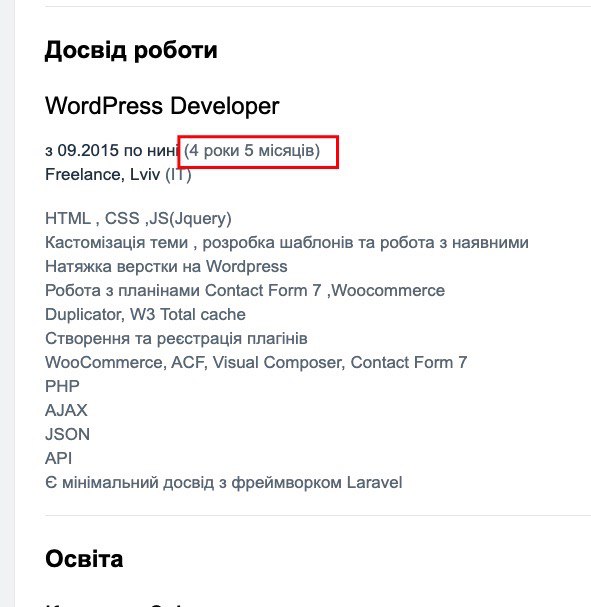Click the 'Freelance, Lviv (IT)' employer line
Image resolution: width=591 pixels, height=607 pixels.
(118, 175)
